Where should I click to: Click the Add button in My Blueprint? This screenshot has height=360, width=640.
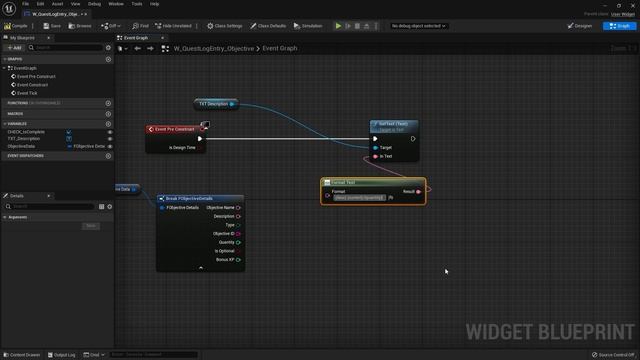[x=14, y=48]
